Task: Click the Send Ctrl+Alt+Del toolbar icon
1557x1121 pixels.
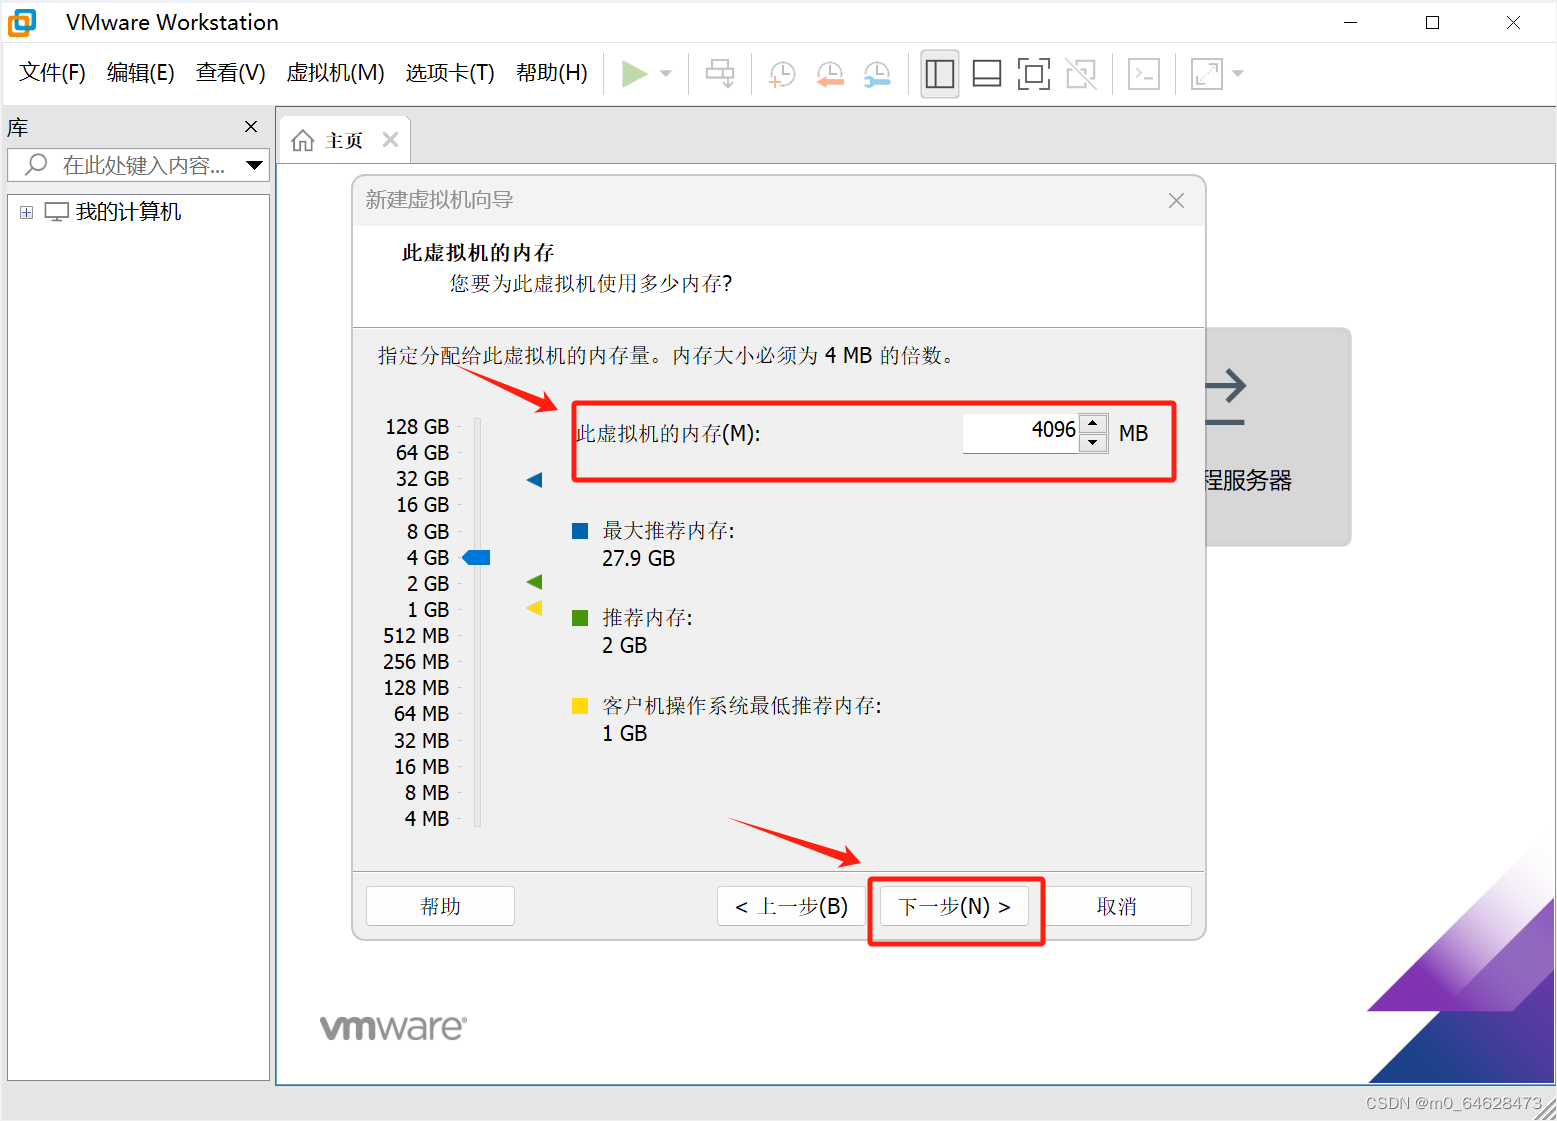Action: pyautogui.click(x=720, y=74)
